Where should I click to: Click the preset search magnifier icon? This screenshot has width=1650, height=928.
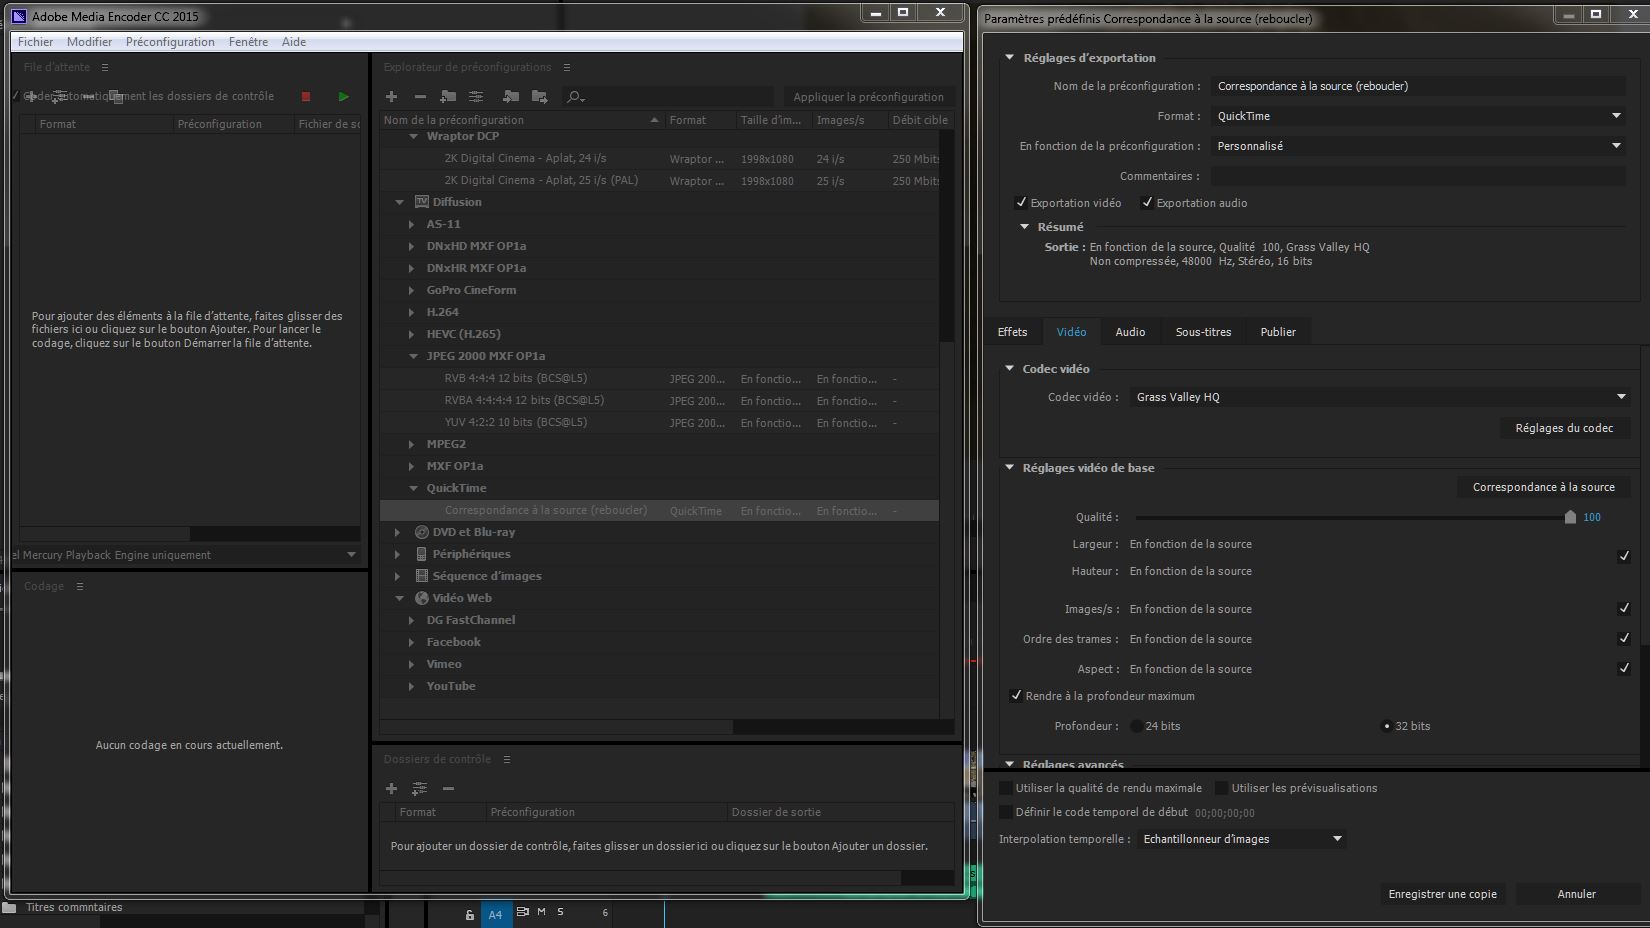click(575, 97)
